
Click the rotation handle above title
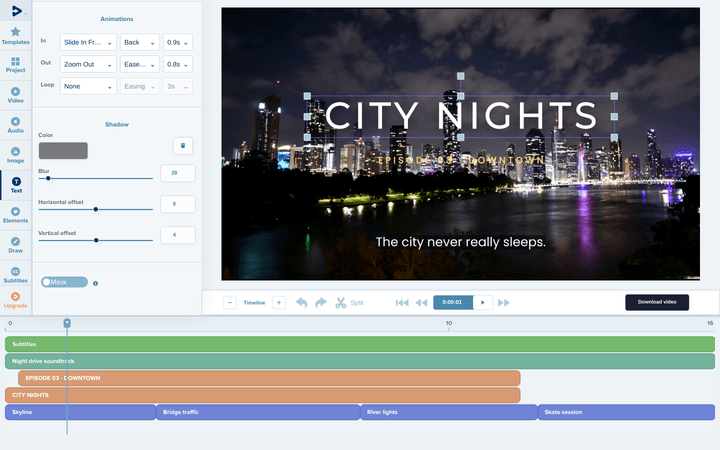461,76
